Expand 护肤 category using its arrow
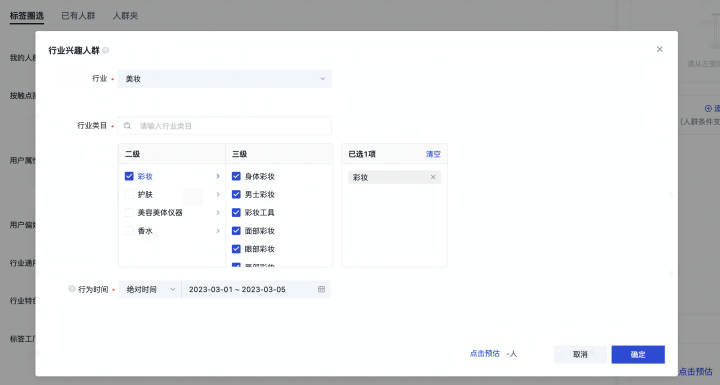 (218, 194)
